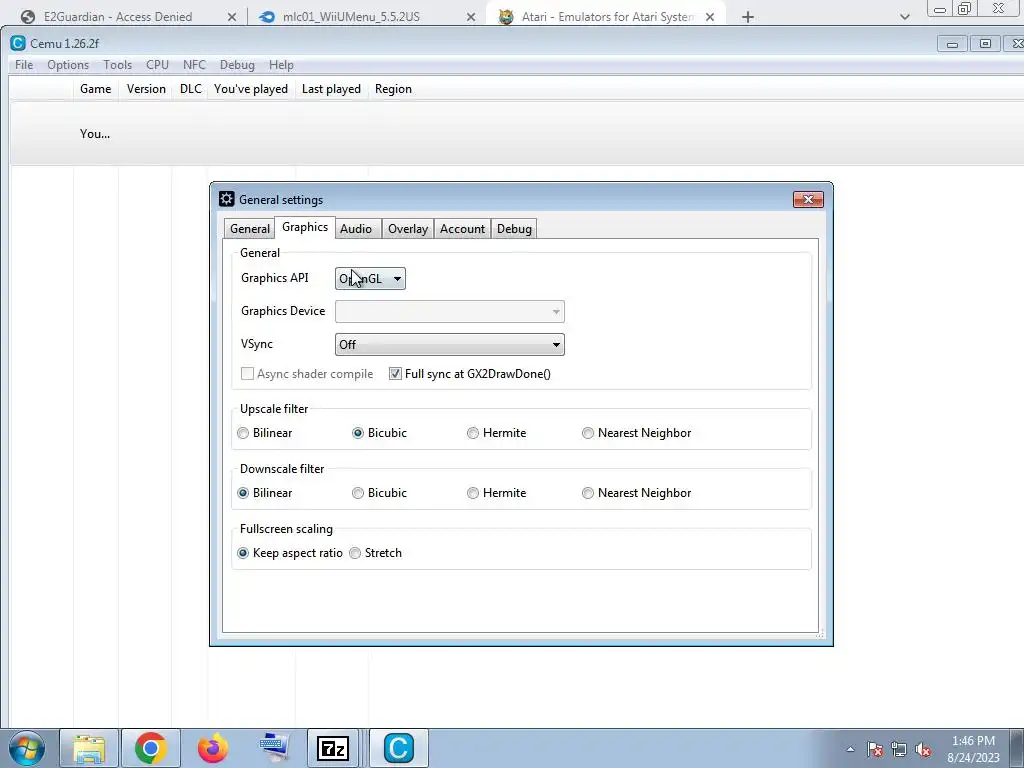This screenshot has height=768, width=1024.
Task: Open the taskbar clock showing 1:46 PM
Action: click(974, 749)
